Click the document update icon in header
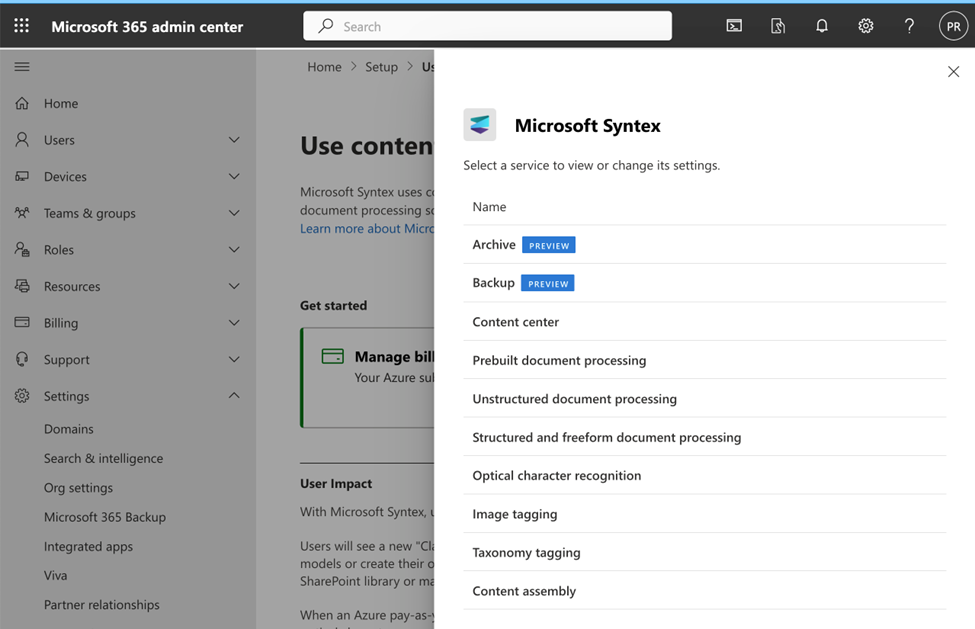Image resolution: width=975 pixels, height=629 pixels. [778, 25]
